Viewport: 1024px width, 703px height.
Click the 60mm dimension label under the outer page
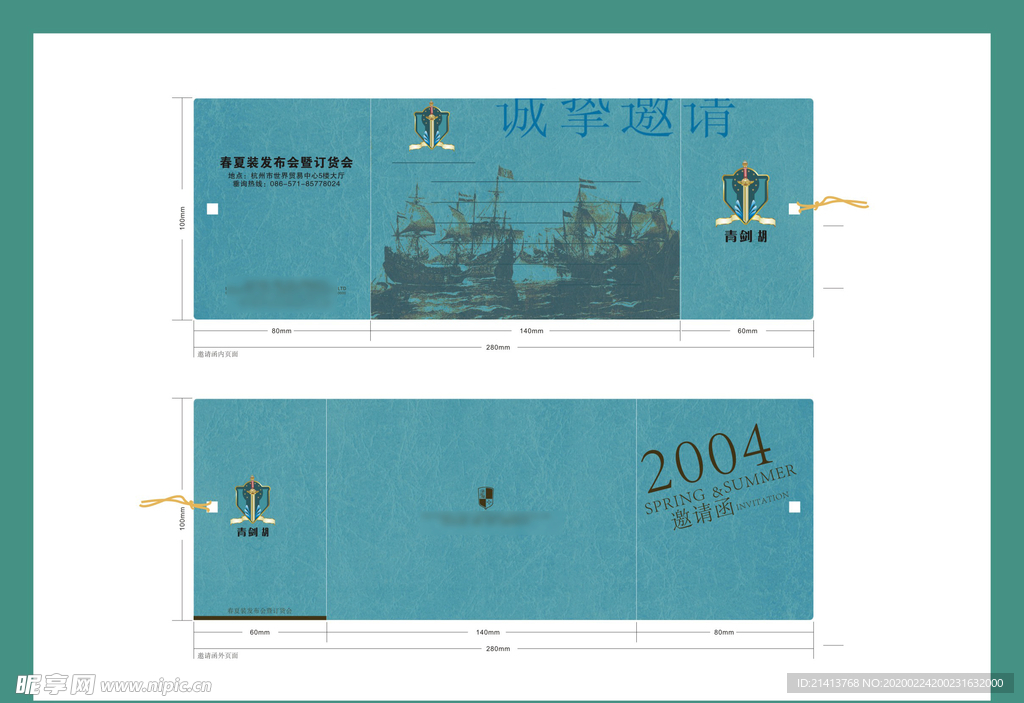pyautogui.click(x=259, y=632)
